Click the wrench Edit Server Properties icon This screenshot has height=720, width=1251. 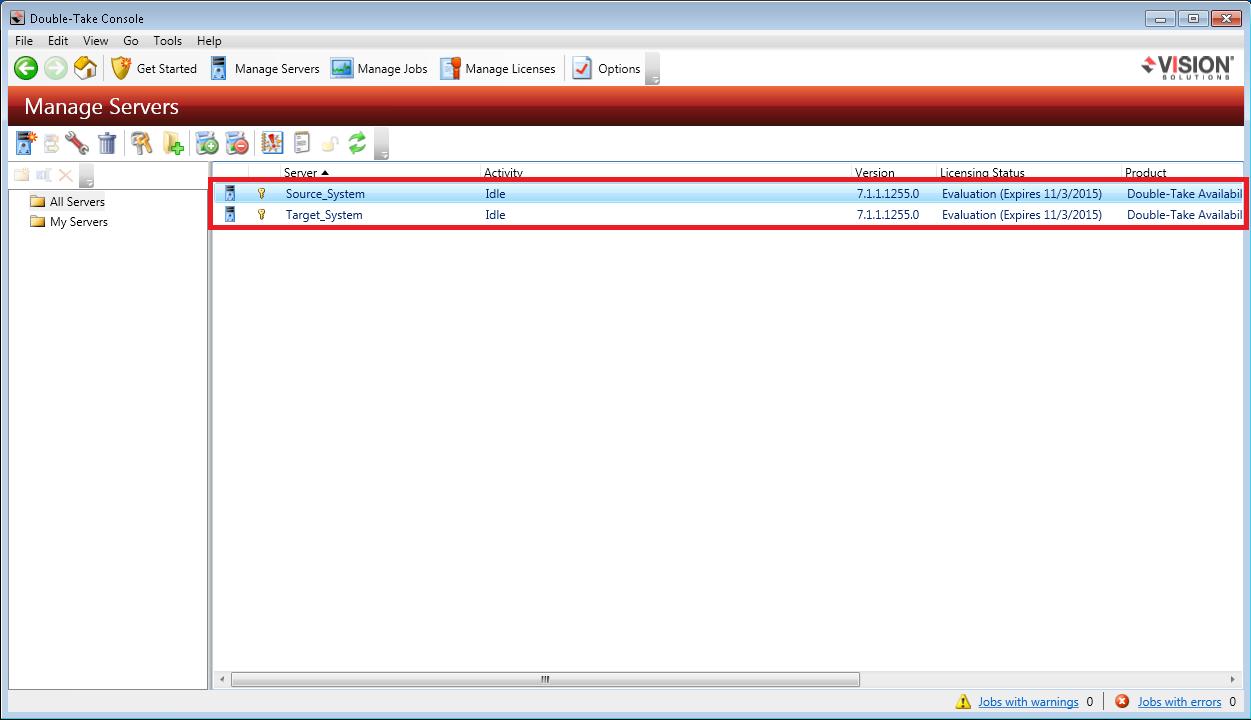coord(77,144)
